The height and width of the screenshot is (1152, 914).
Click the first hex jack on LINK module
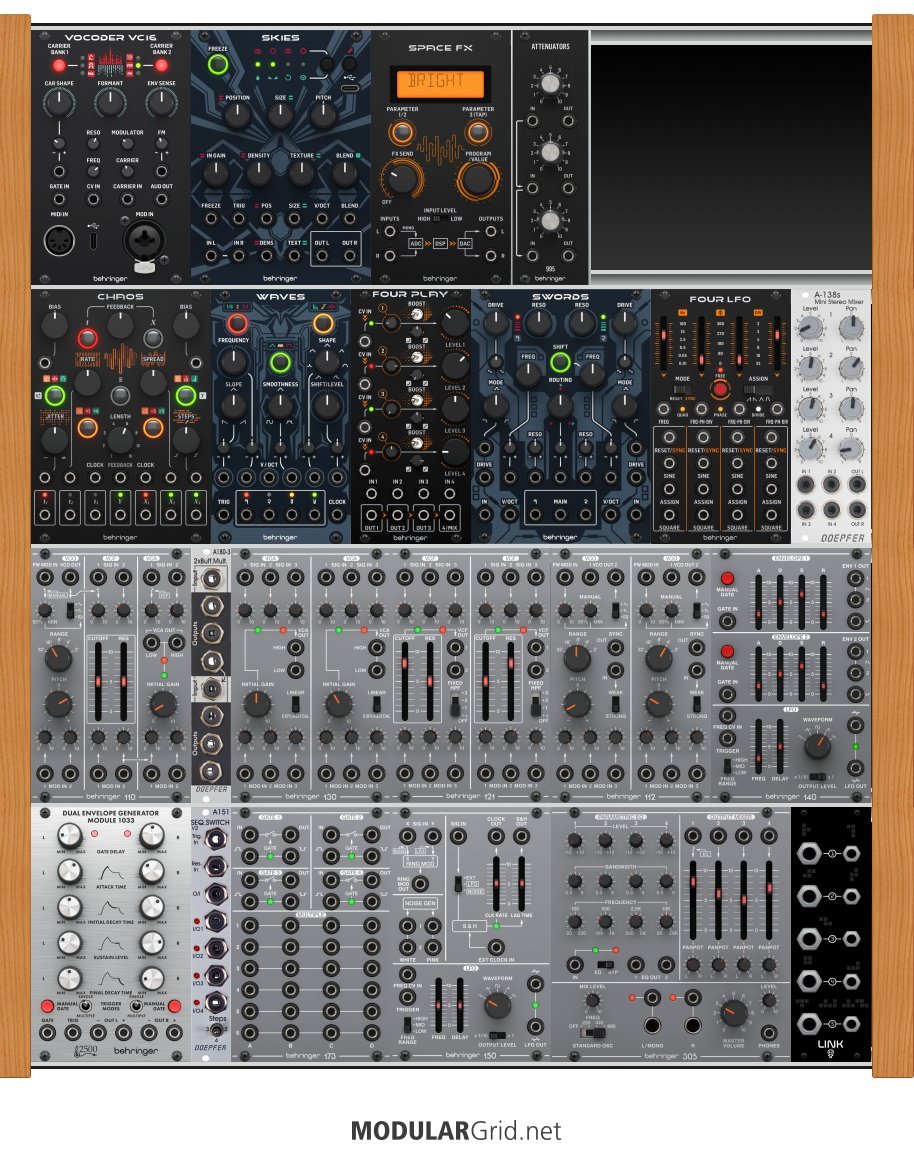coord(809,854)
